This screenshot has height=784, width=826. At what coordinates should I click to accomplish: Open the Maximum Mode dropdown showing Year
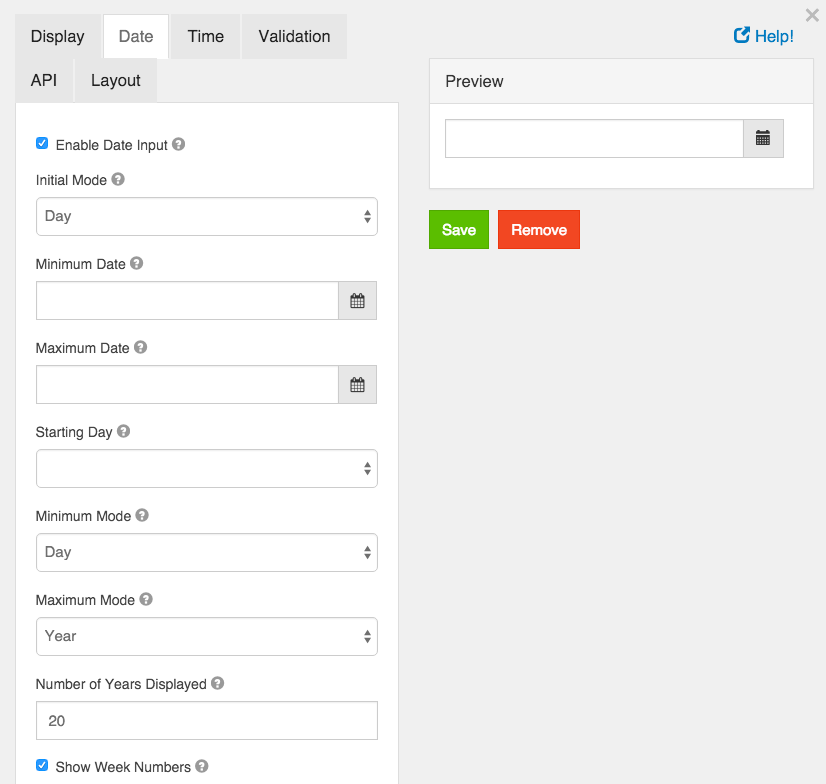coord(206,636)
